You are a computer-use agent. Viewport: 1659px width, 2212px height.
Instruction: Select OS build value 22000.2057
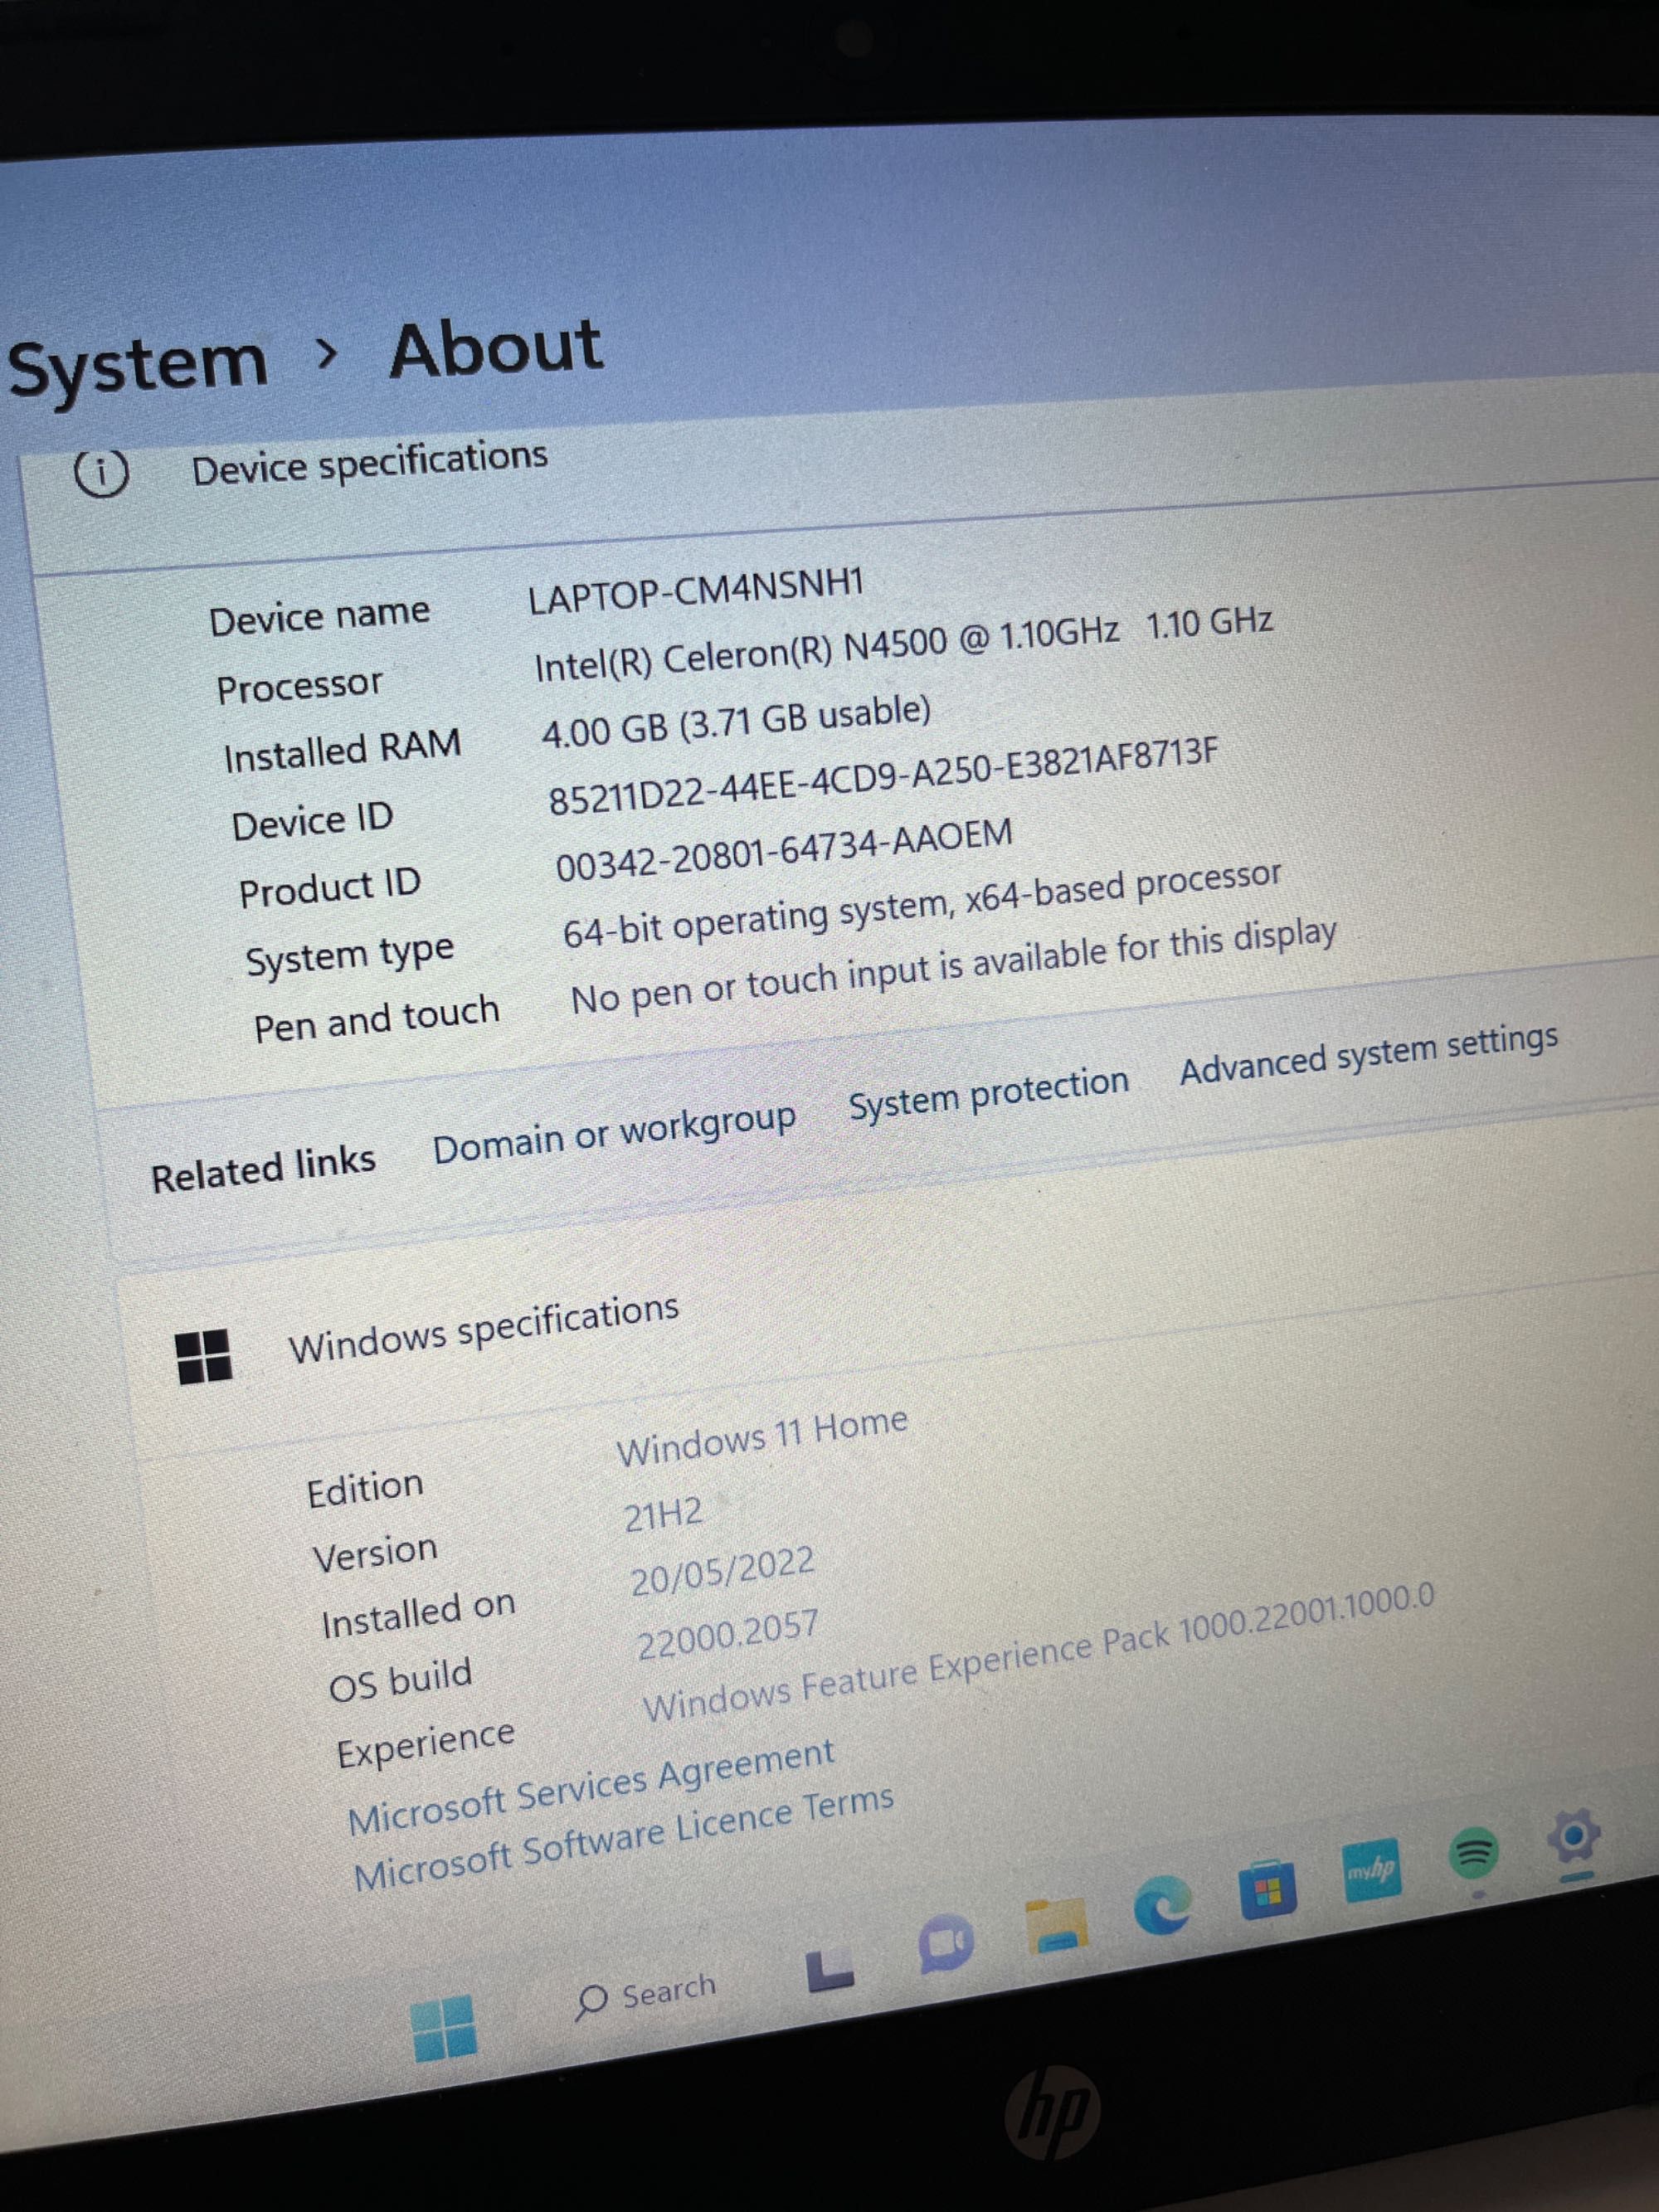(728, 1635)
